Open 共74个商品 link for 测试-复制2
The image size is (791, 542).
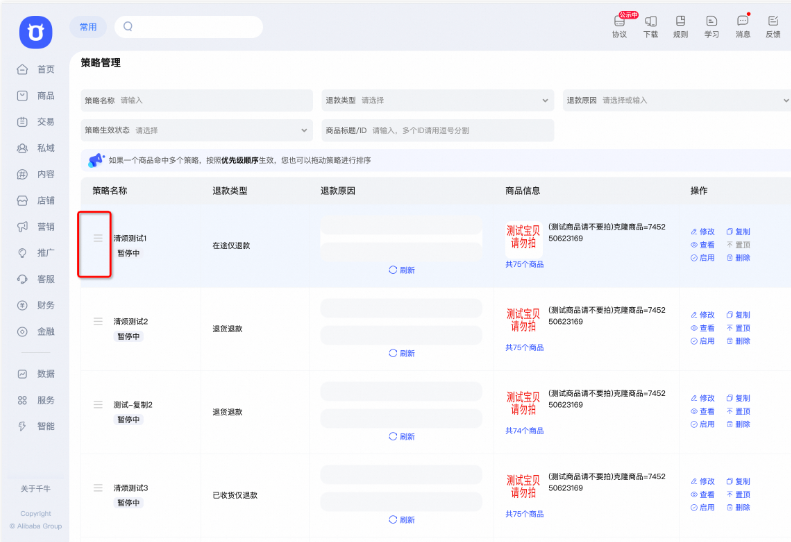[x=525, y=431]
